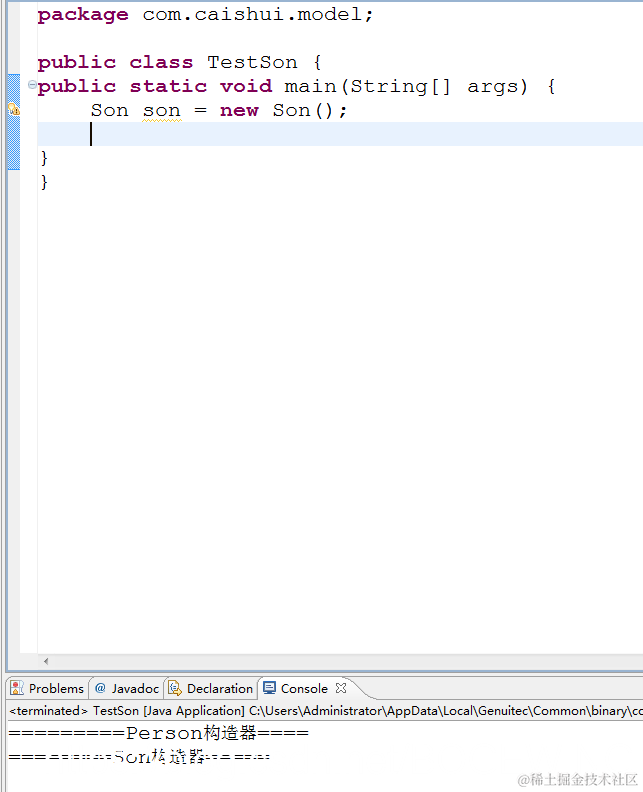Click the underlined variable 'son'
The height and width of the screenshot is (792, 643).
(162, 110)
